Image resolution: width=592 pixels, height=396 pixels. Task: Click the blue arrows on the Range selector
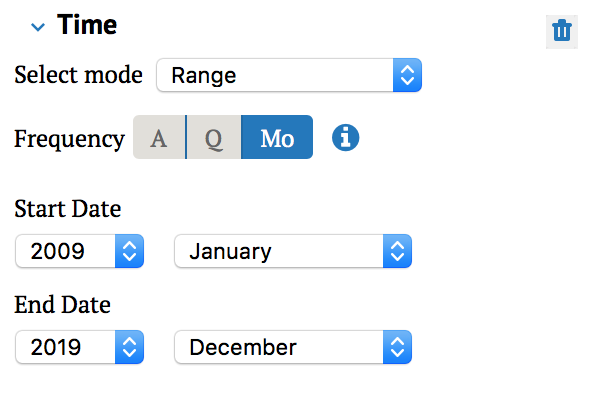click(407, 75)
